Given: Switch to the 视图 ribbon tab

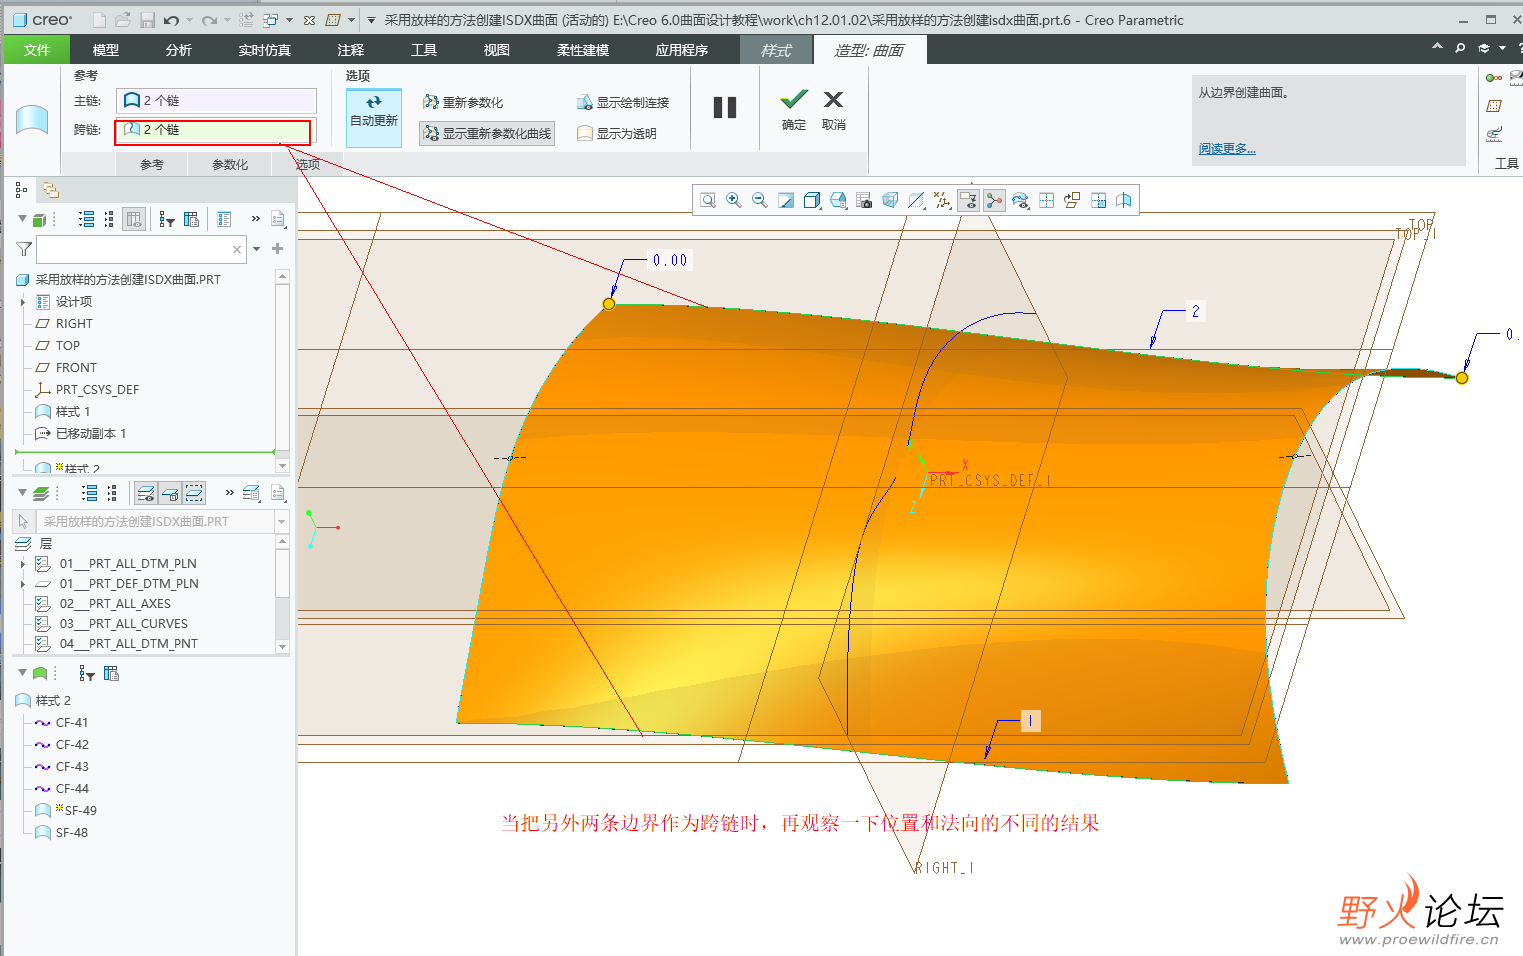Looking at the screenshot, I should click(x=496, y=50).
